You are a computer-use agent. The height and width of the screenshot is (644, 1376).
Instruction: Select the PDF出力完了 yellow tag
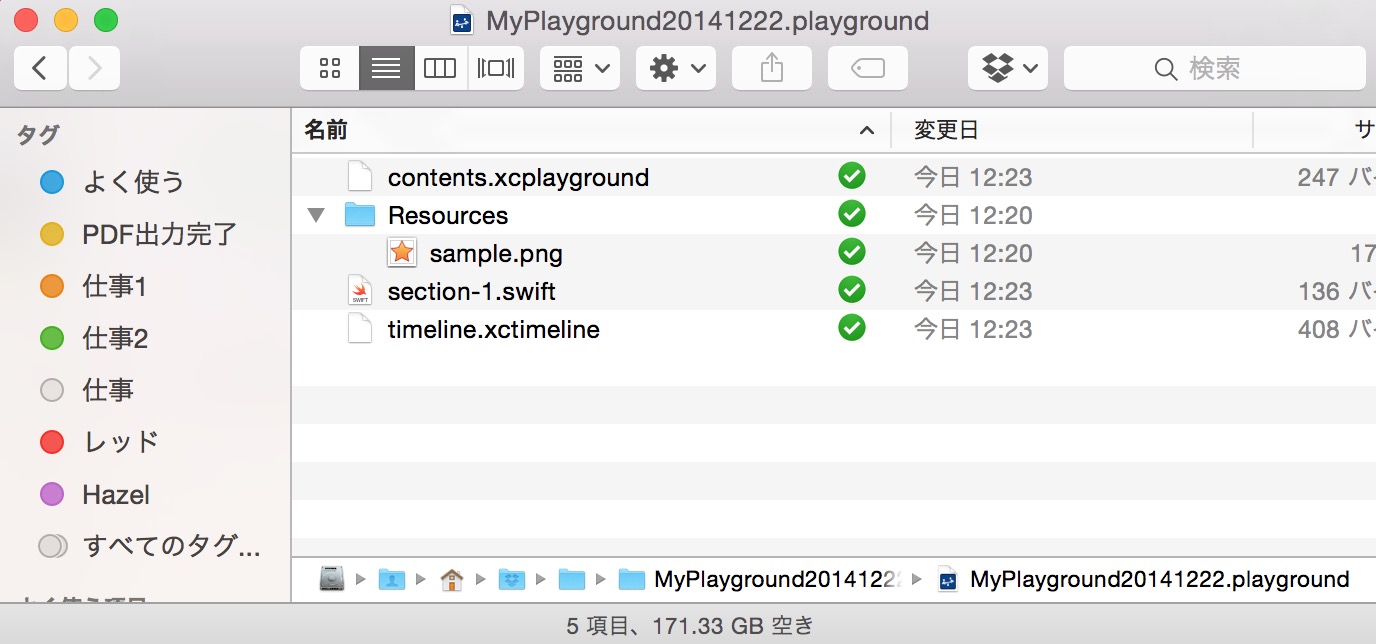138,234
